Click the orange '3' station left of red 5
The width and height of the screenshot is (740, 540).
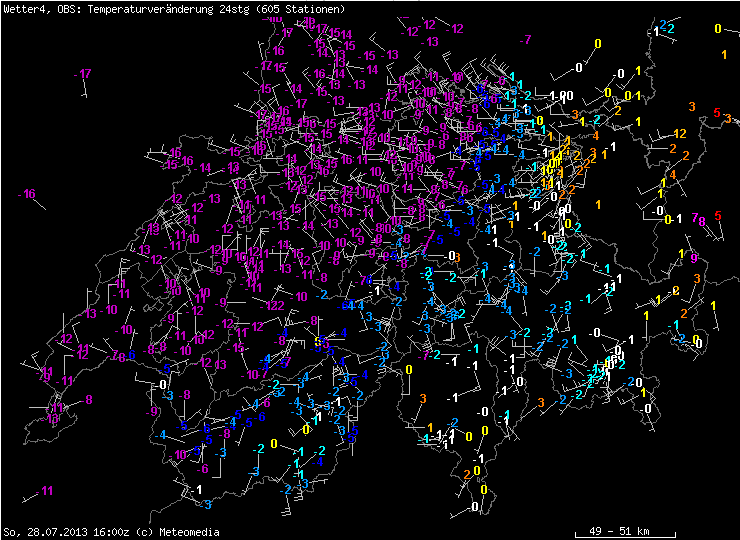pyautogui.click(x=692, y=106)
